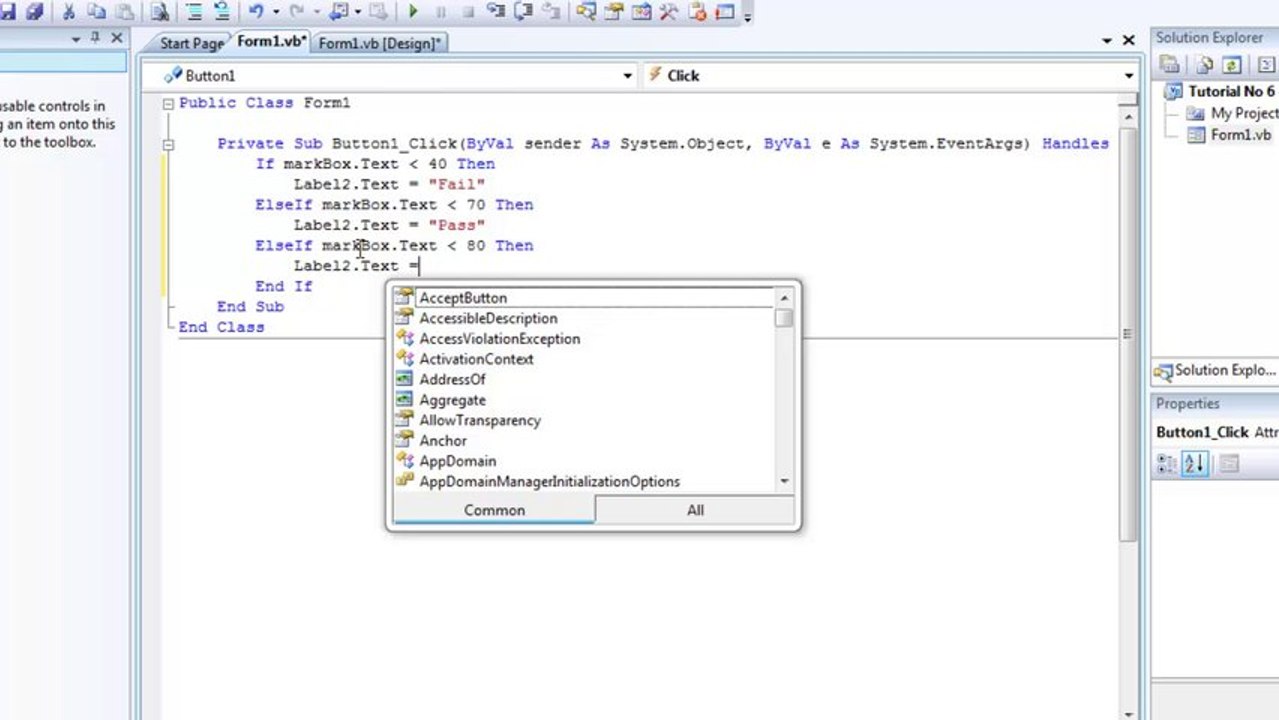This screenshot has height=720, width=1279.
Task: Switch to the Start Page tab
Action: click(x=191, y=43)
